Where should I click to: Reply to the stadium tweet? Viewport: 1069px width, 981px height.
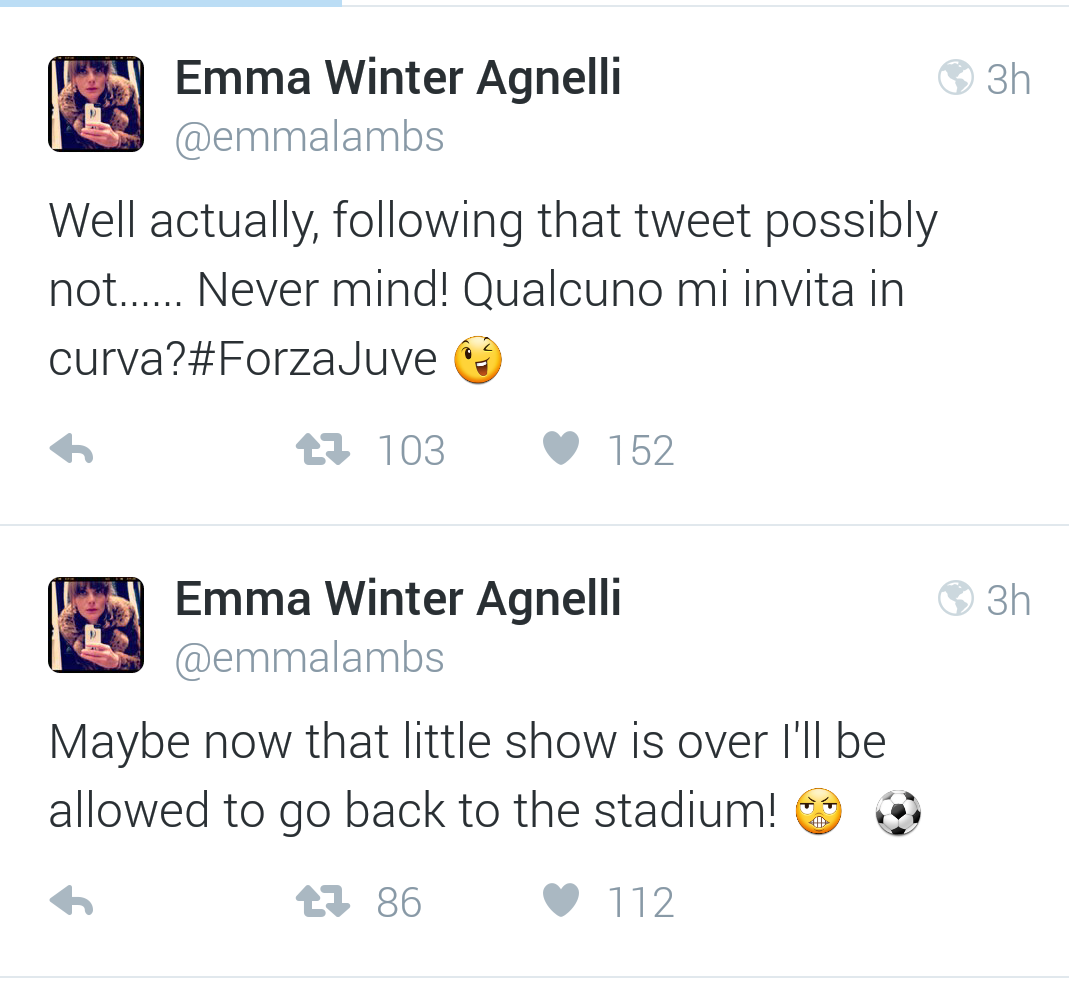[71, 903]
